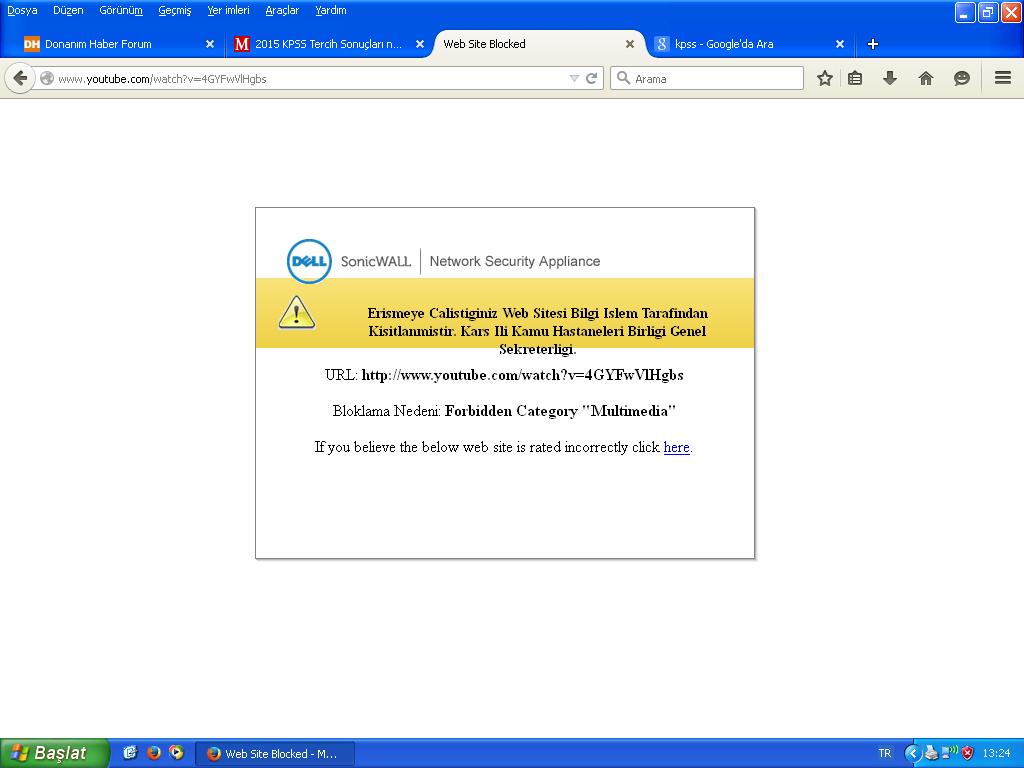Click the search magnifier icon in Arama box
The height and width of the screenshot is (768, 1024).
coord(624,78)
